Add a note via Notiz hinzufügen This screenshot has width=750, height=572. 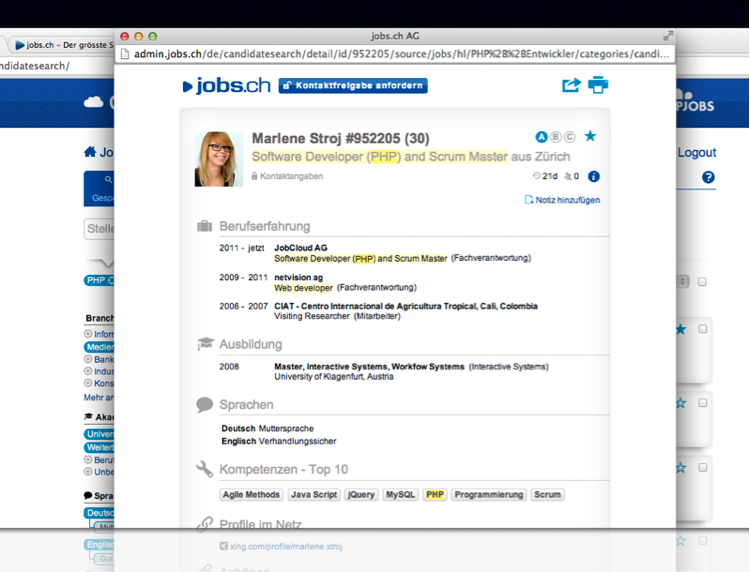pyautogui.click(x=562, y=200)
